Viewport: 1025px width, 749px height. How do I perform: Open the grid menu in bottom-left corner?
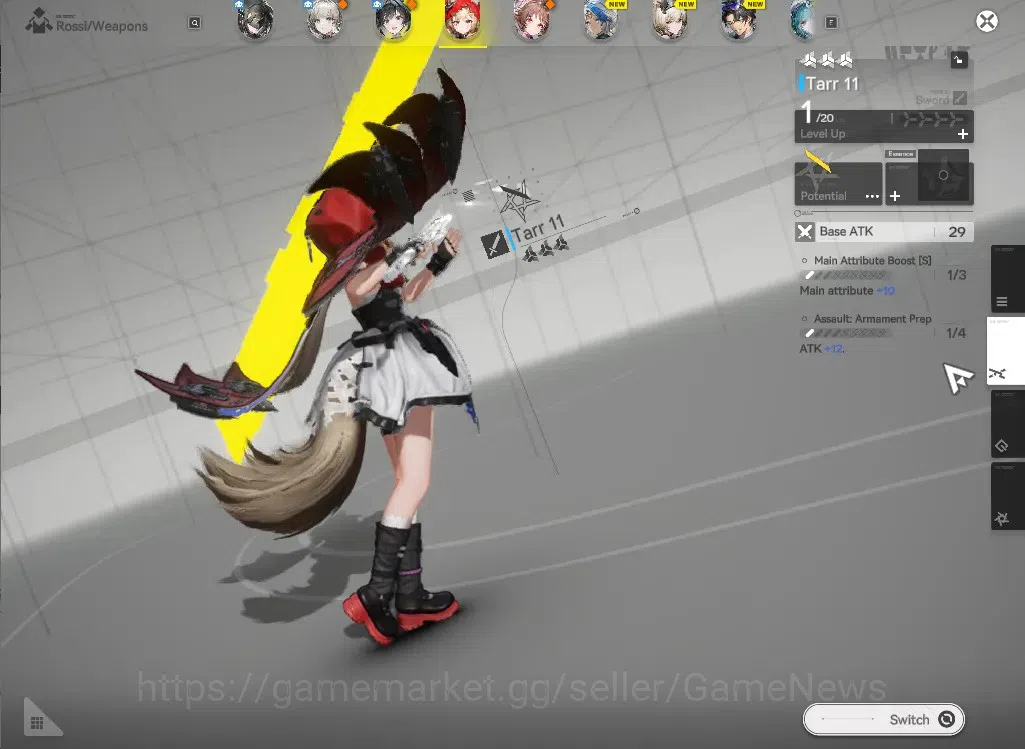[37, 723]
